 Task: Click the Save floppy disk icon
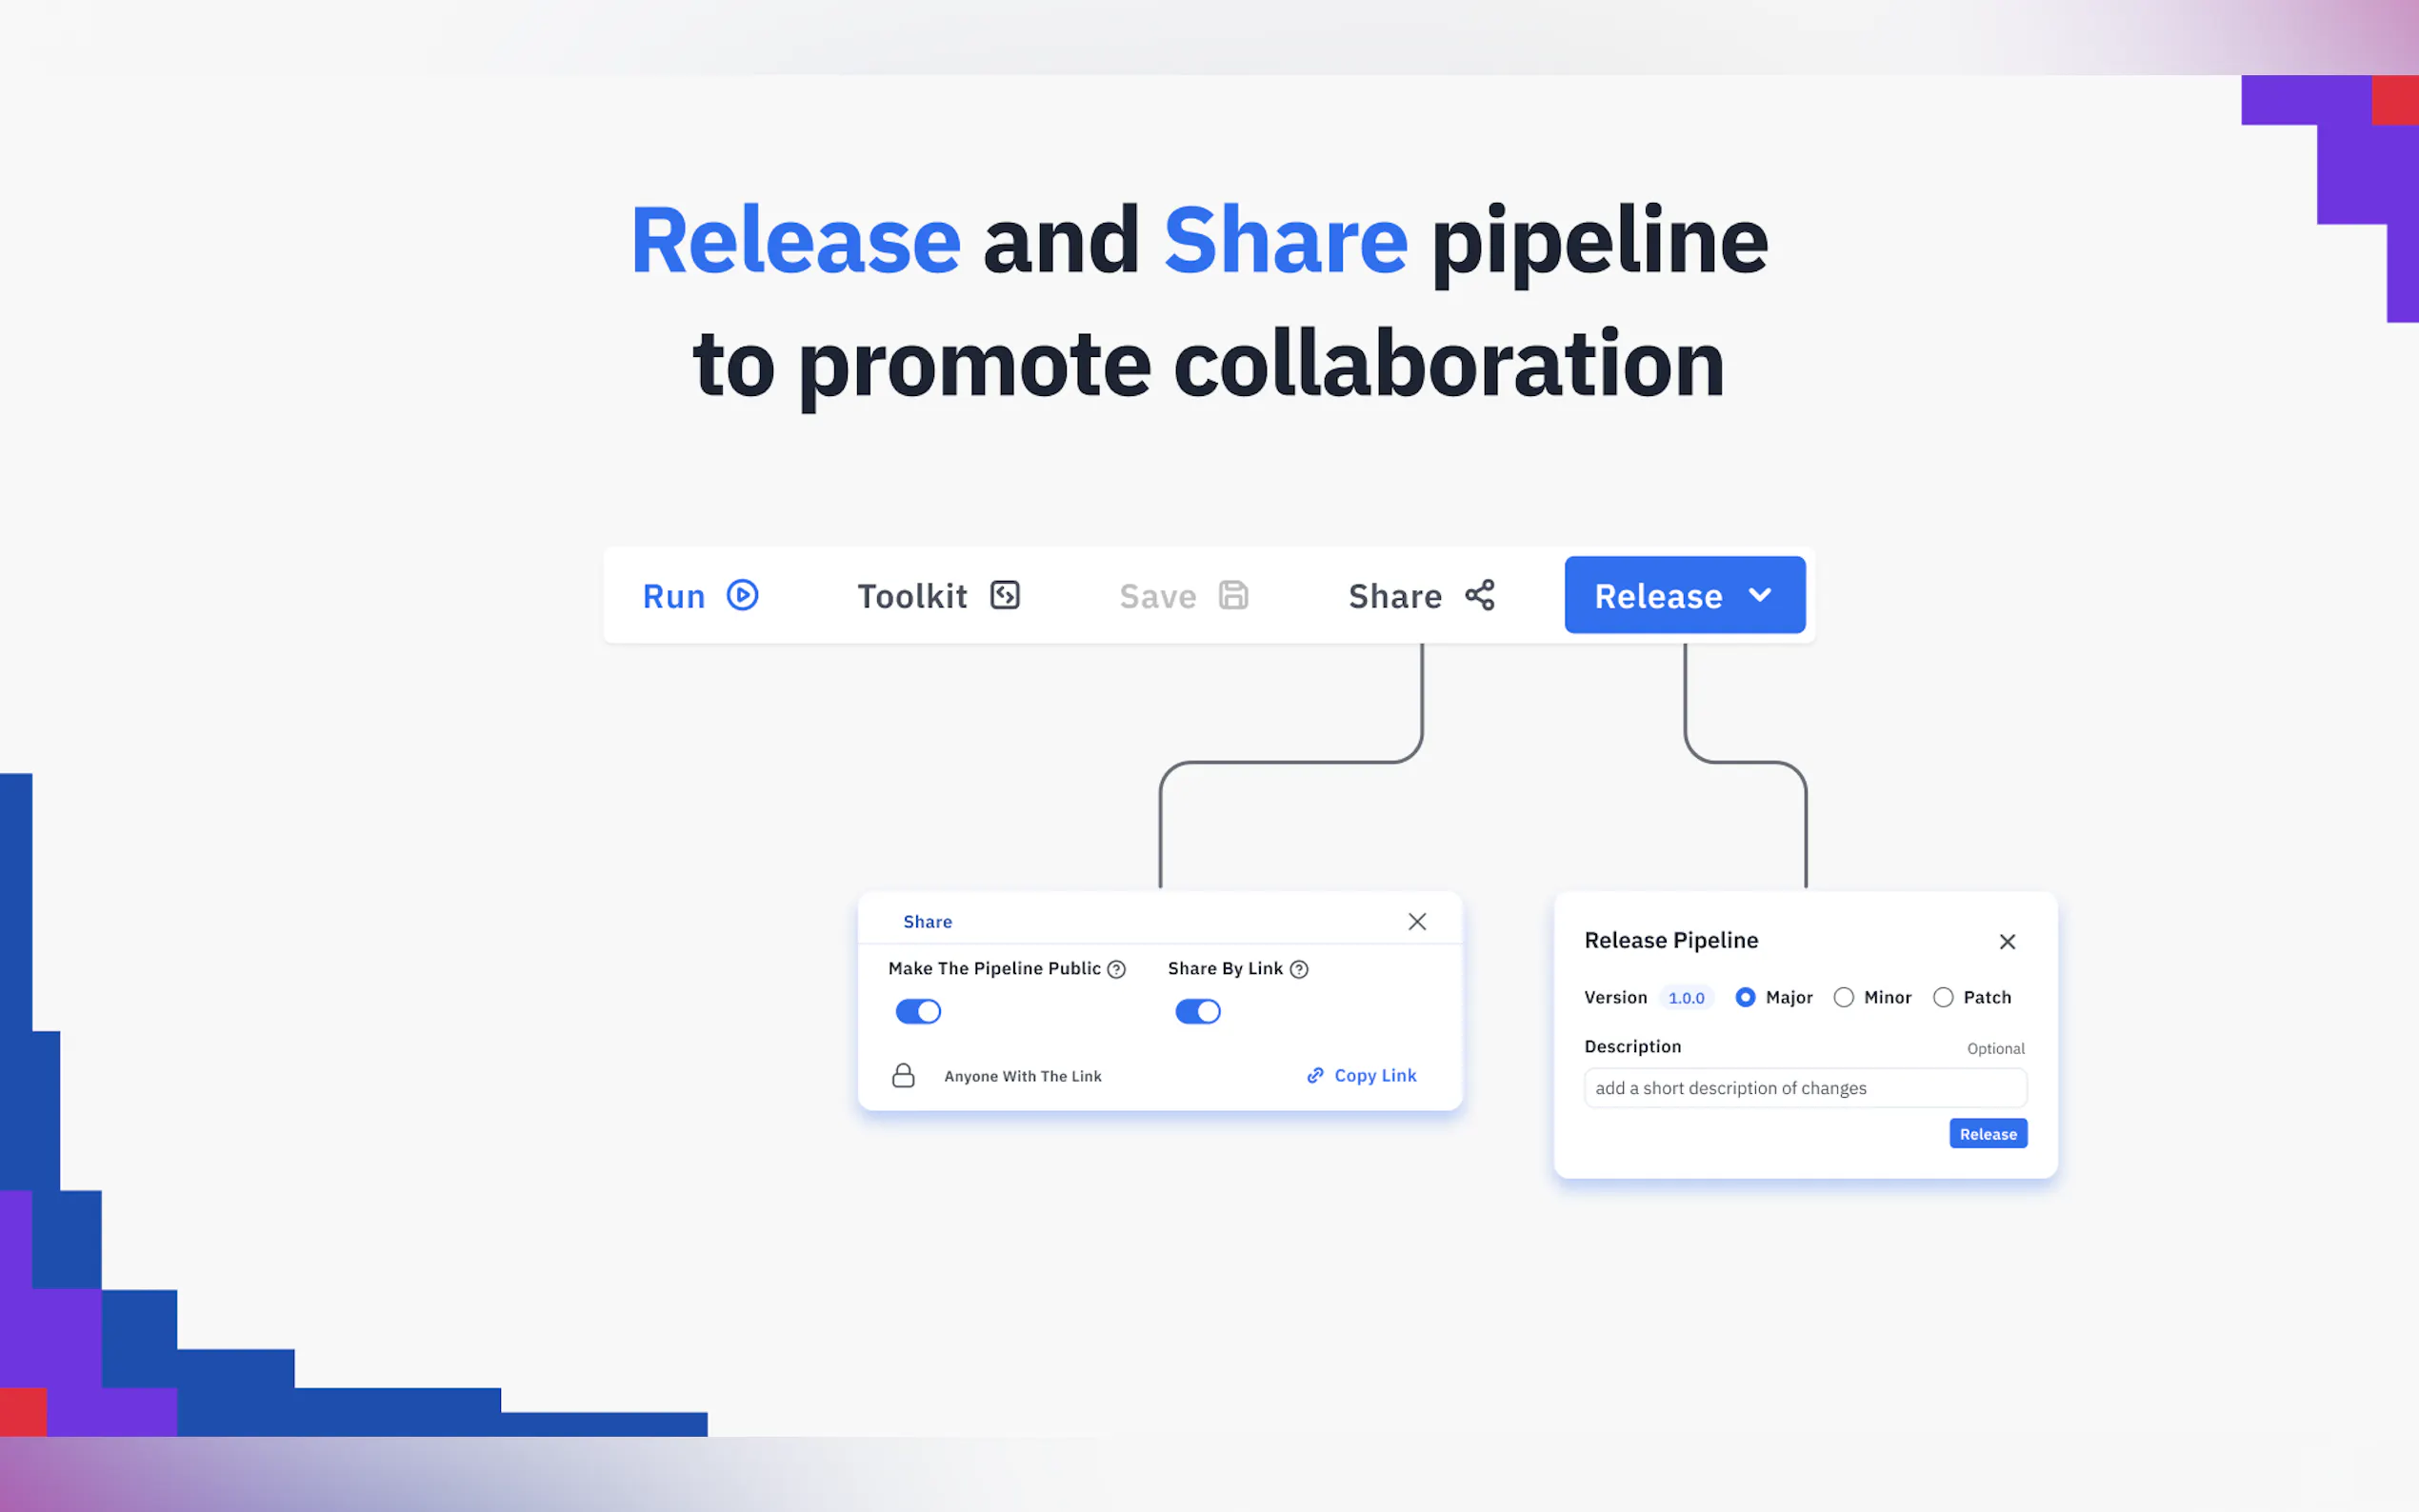point(1233,595)
